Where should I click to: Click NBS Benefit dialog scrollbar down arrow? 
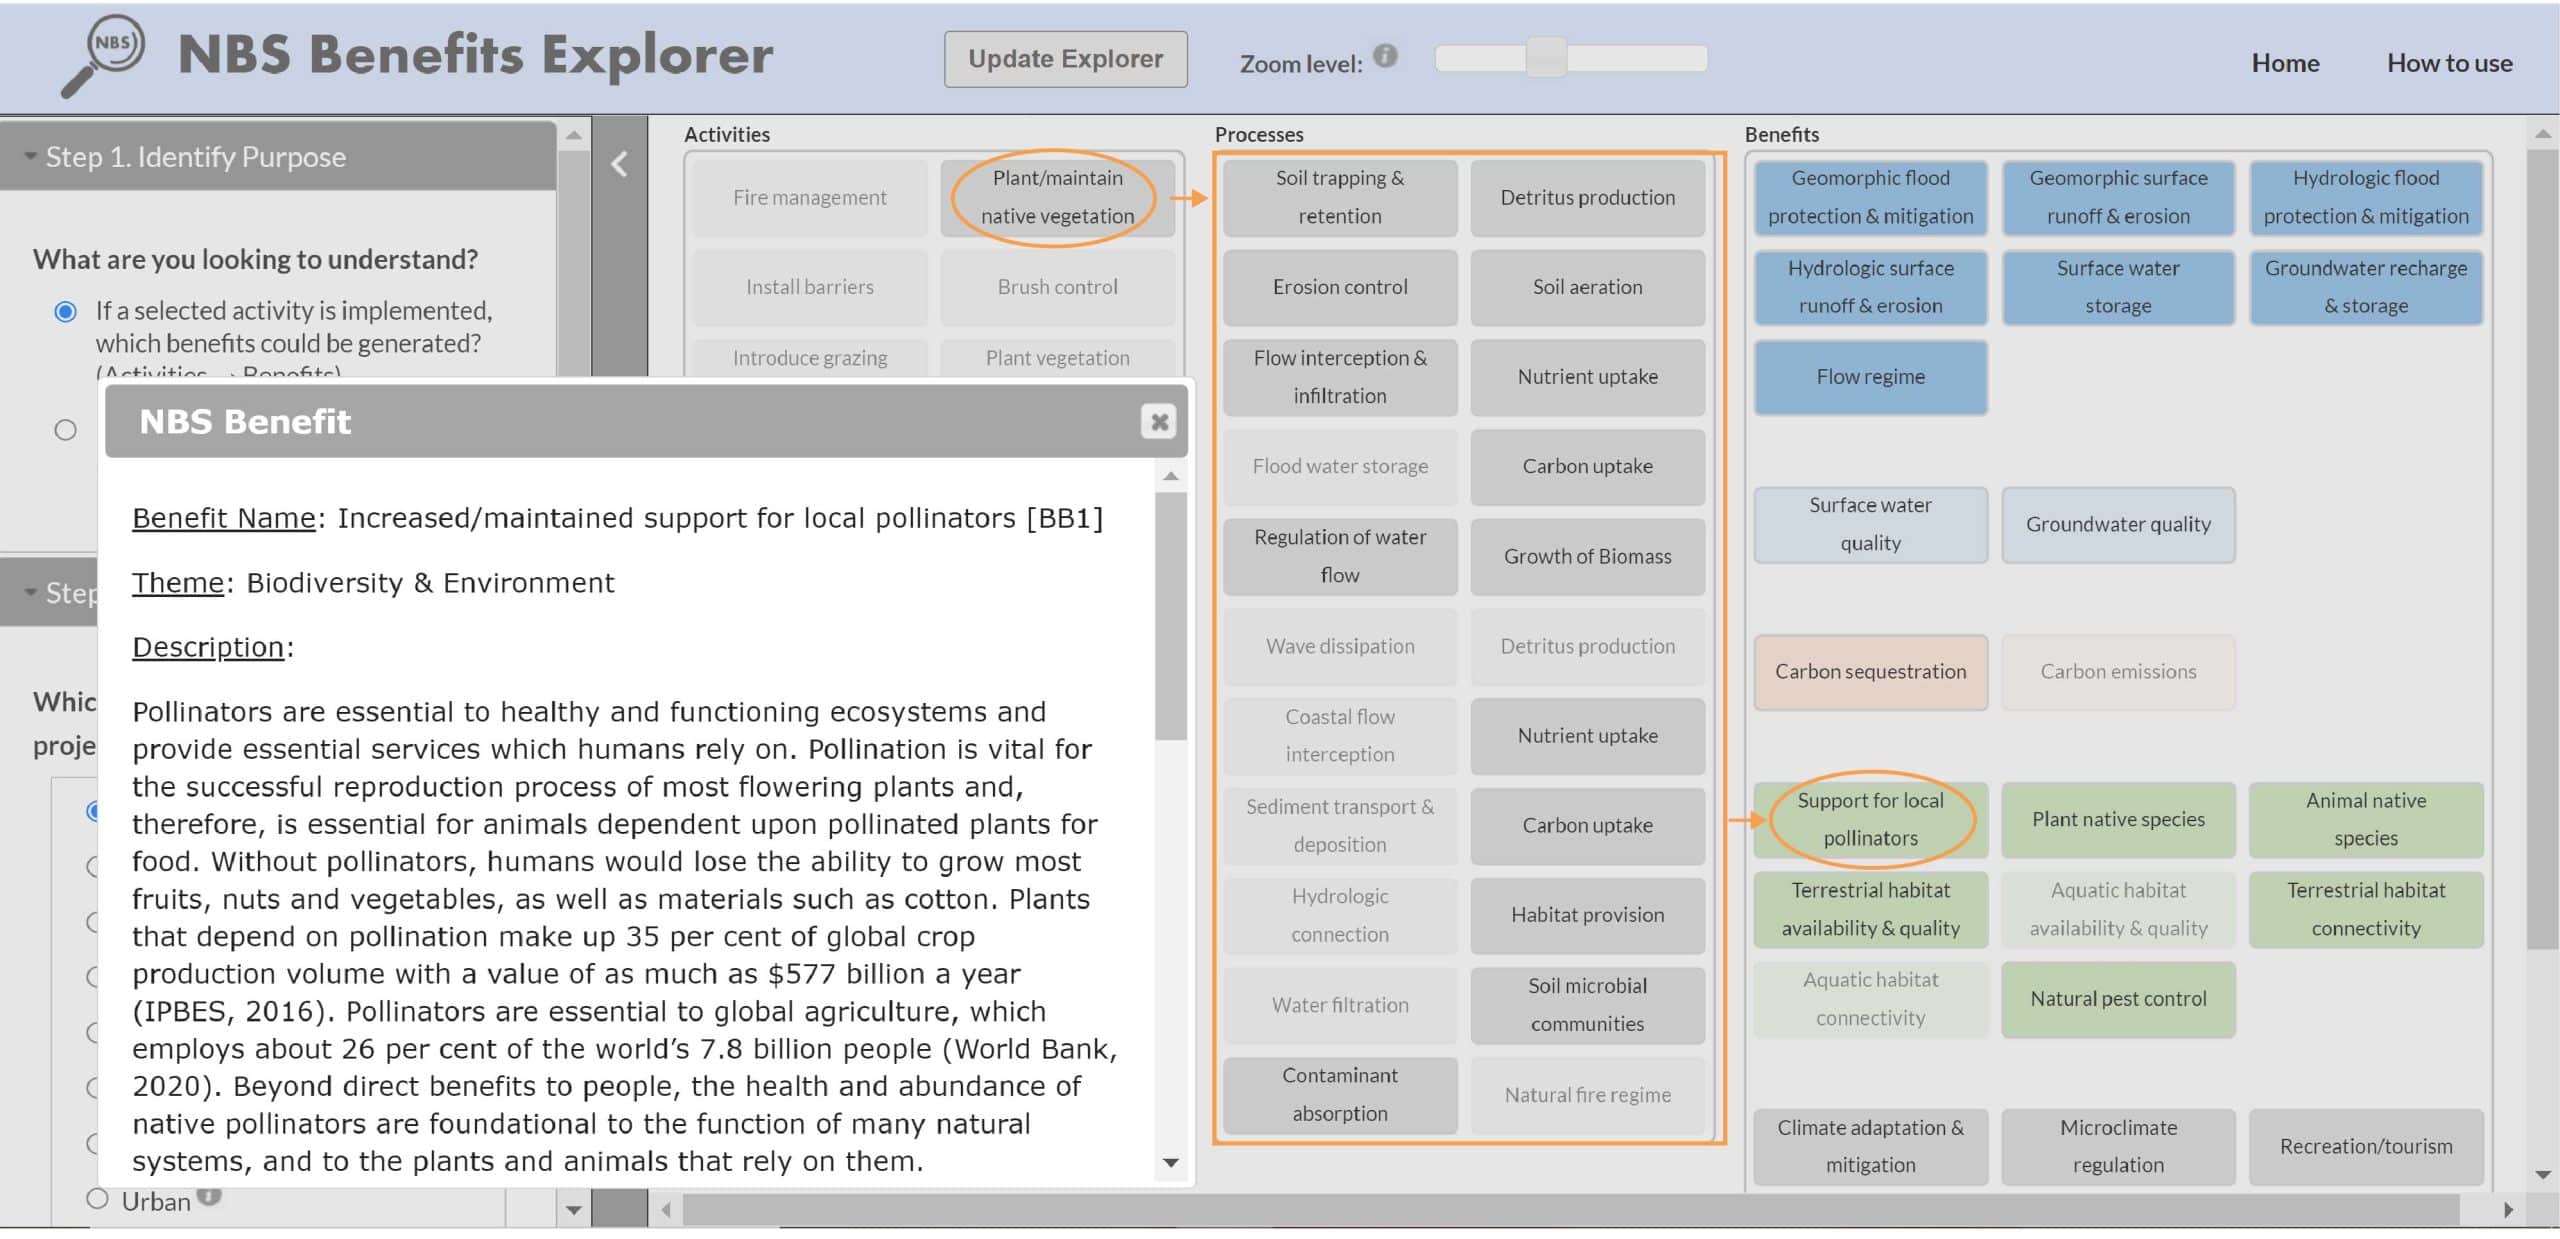[x=1171, y=1163]
